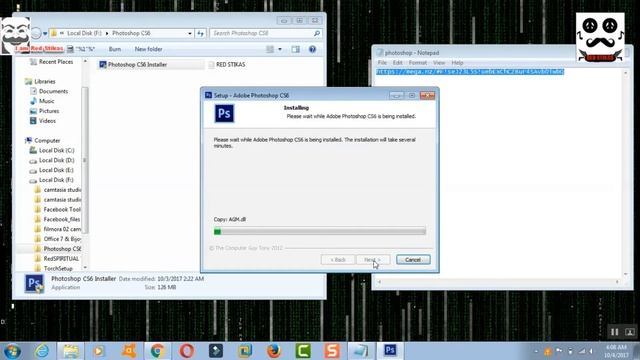Image resolution: width=640 pixels, height=360 pixels.
Task: Open Snagit orange S taskbar icon
Action: (x=332, y=351)
